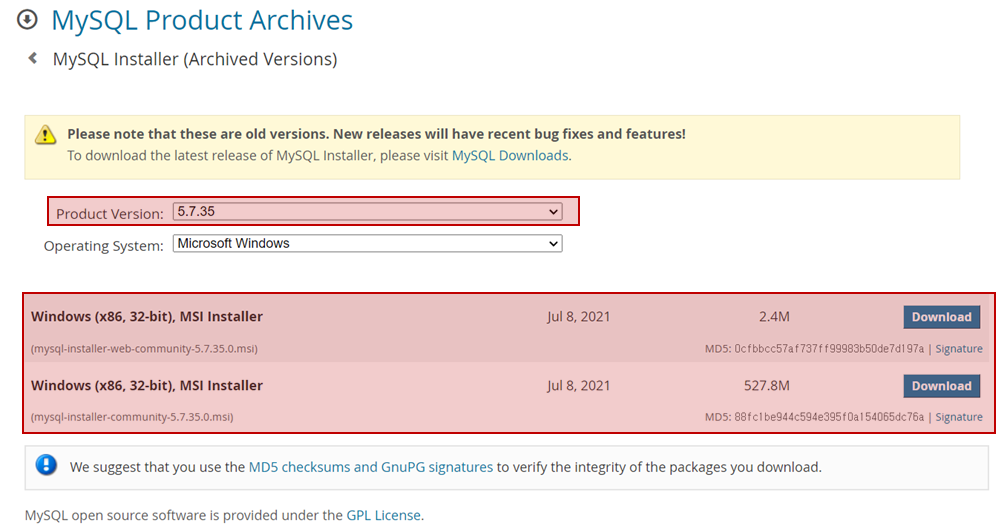Click MySQL Installer (Archived Versions) heading
The width and height of the screenshot is (1007, 529).
(x=195, y=59)
